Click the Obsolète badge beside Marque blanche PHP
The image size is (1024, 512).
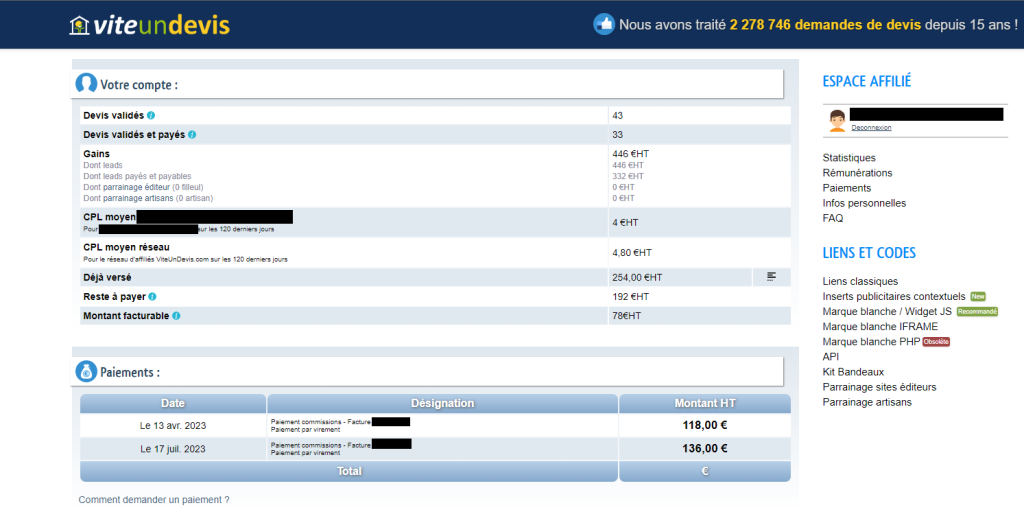coord(936,342)
